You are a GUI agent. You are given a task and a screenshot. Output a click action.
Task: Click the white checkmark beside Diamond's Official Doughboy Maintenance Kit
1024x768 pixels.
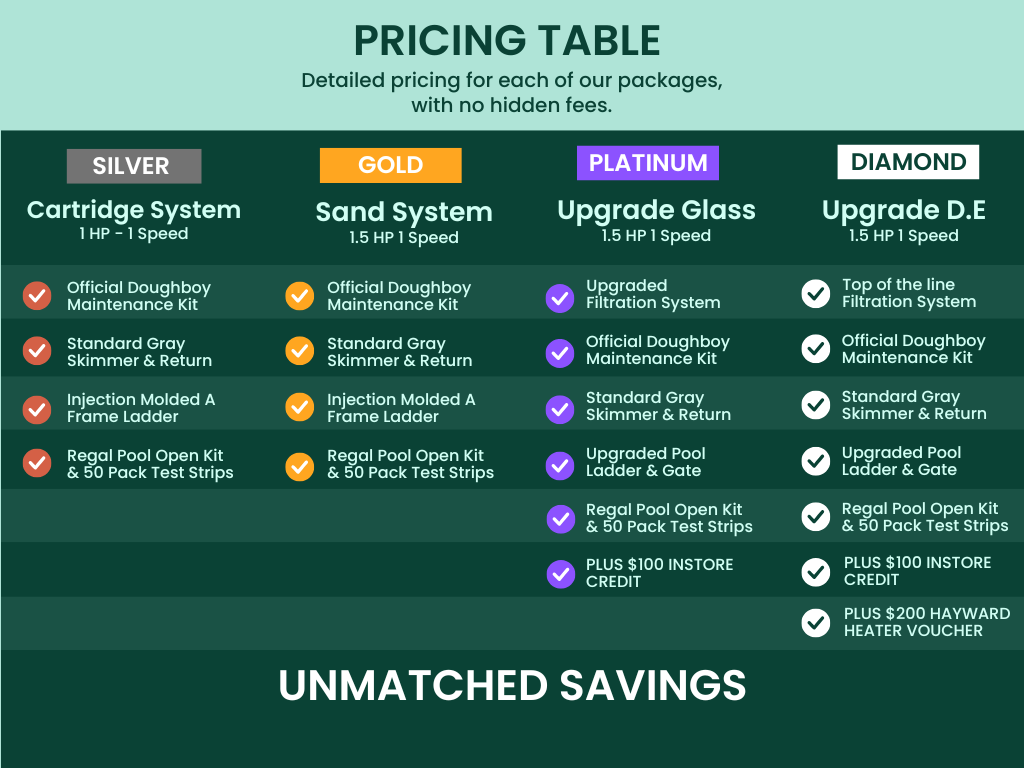816,349
